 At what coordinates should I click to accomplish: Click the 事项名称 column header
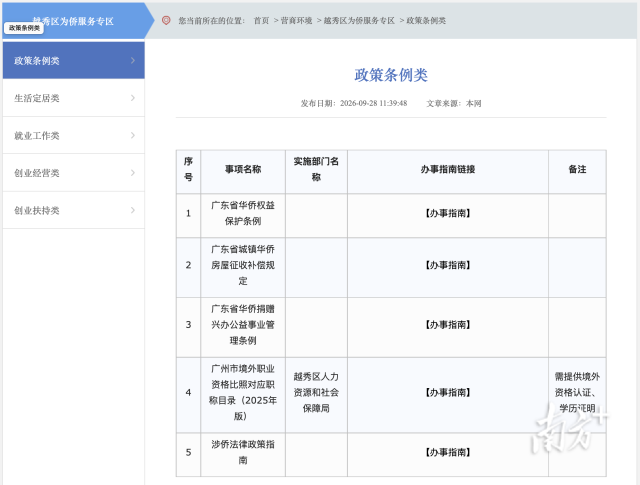(x=243, y=169)
